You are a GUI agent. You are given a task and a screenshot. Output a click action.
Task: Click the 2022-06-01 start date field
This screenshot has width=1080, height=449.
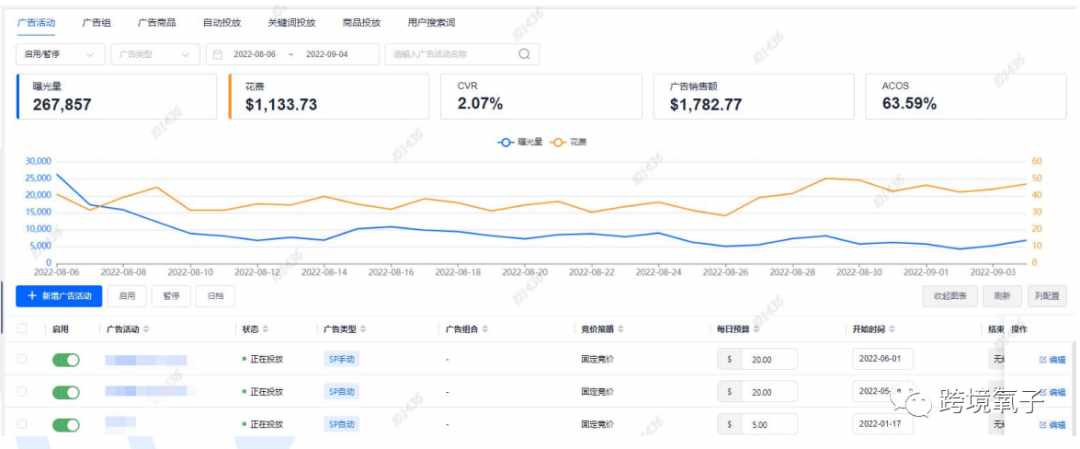883,359
